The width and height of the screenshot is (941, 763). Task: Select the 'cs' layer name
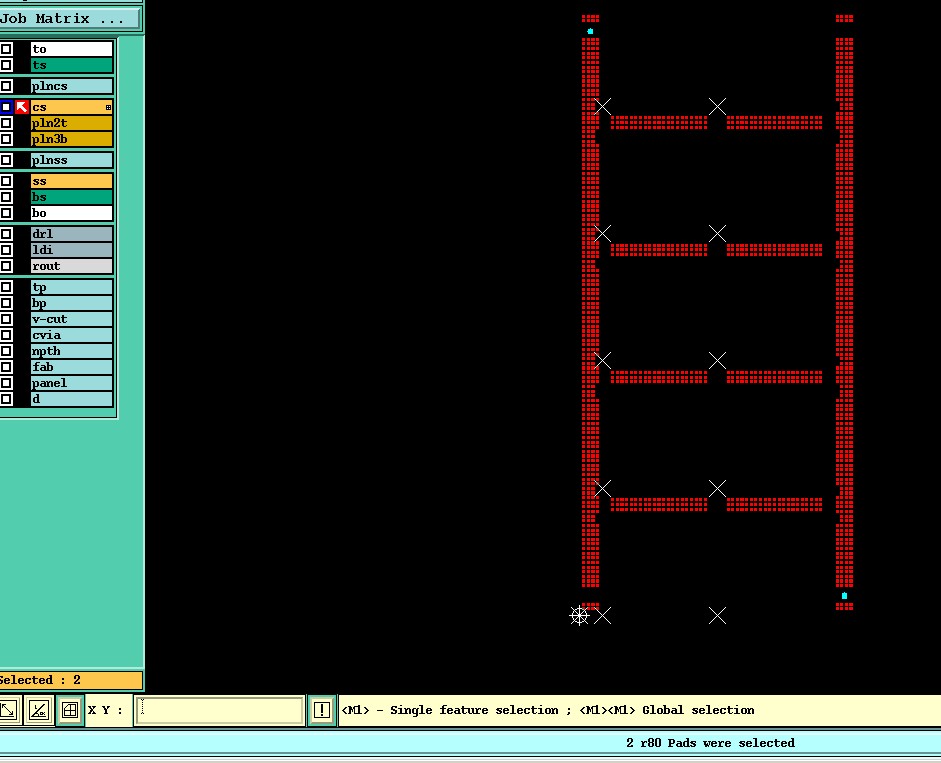[x=71, y=107]
